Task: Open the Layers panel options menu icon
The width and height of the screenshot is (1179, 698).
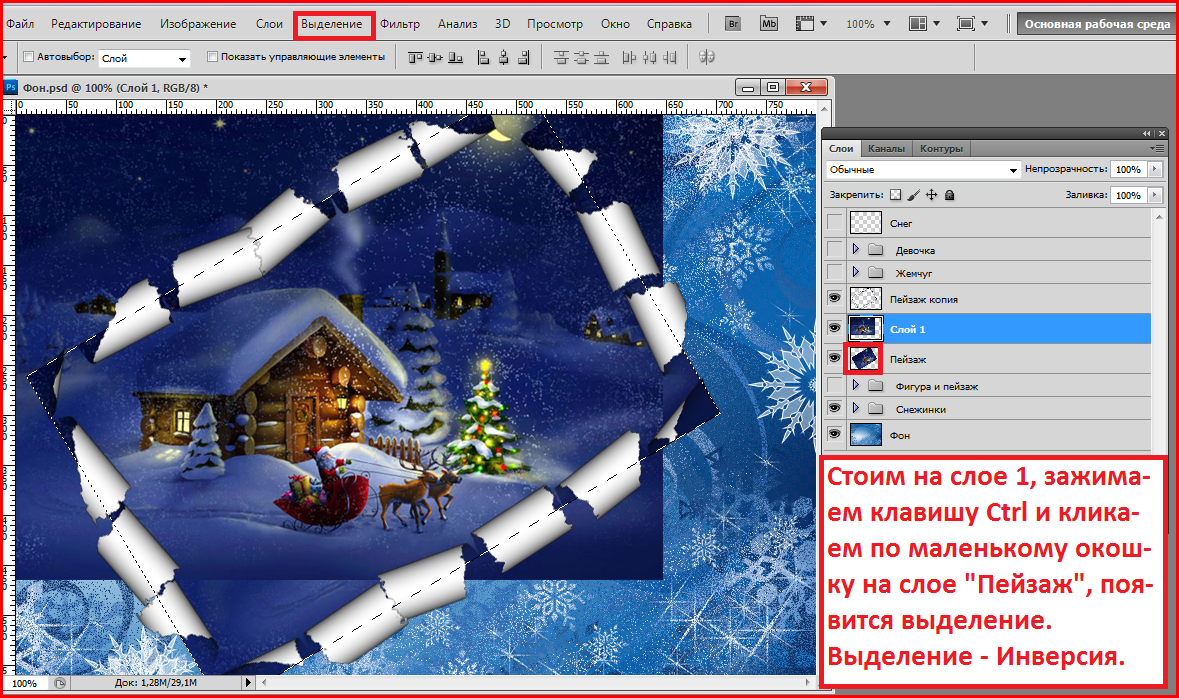Action: (1158, 148)
